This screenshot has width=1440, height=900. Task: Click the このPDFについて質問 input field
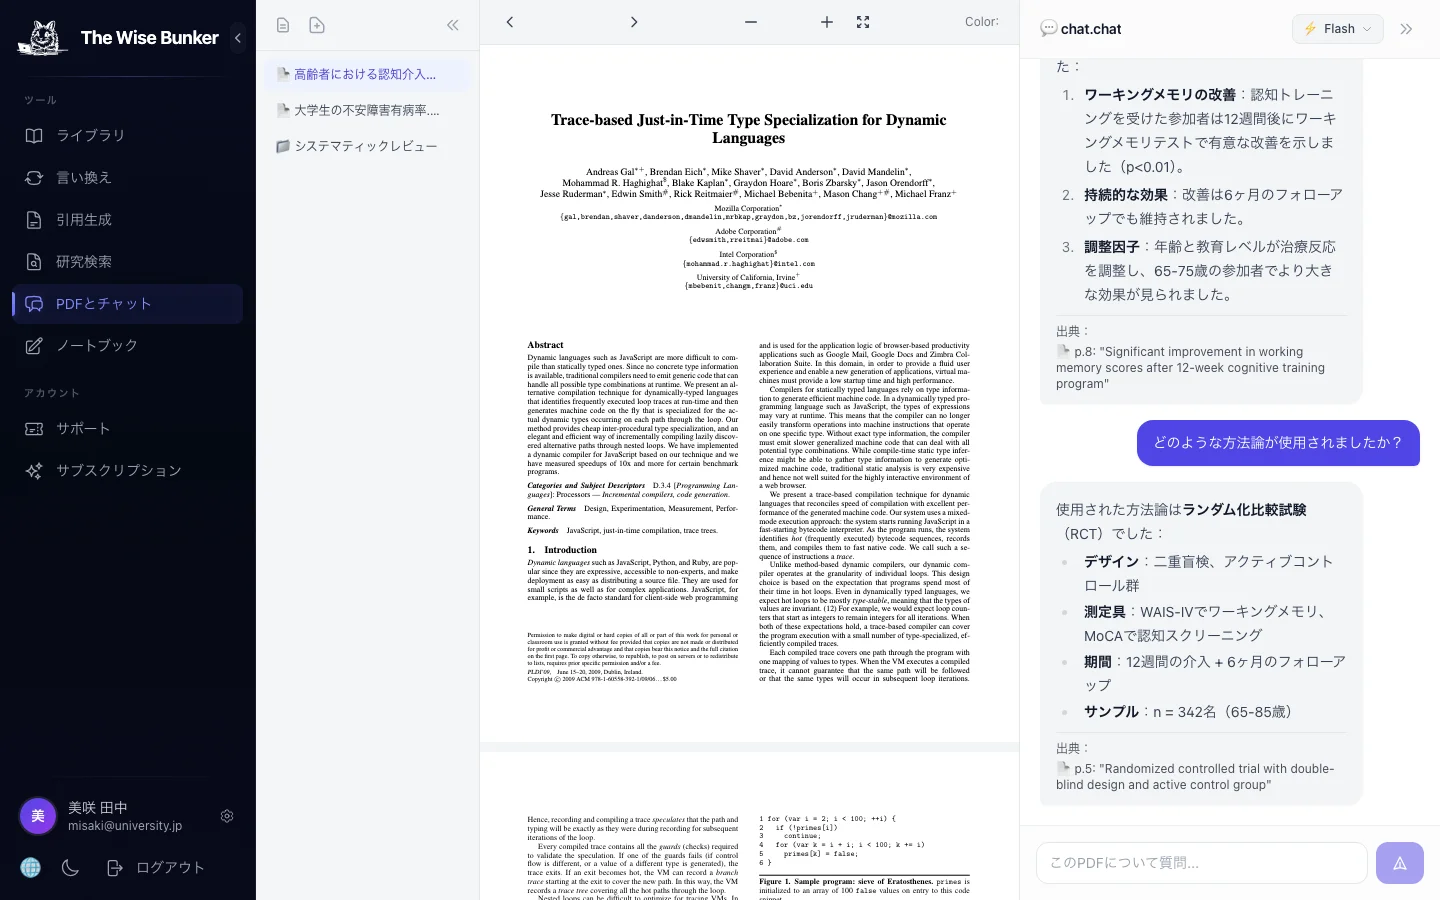click(x=1200, y=862)
